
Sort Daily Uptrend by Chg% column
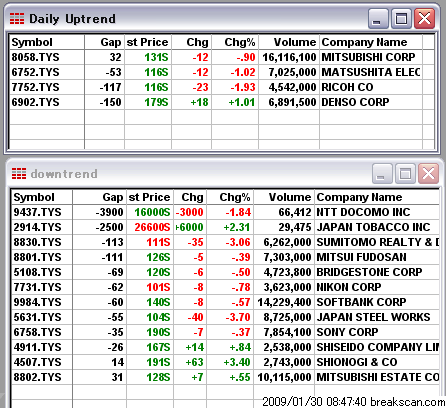click(235, 42)
